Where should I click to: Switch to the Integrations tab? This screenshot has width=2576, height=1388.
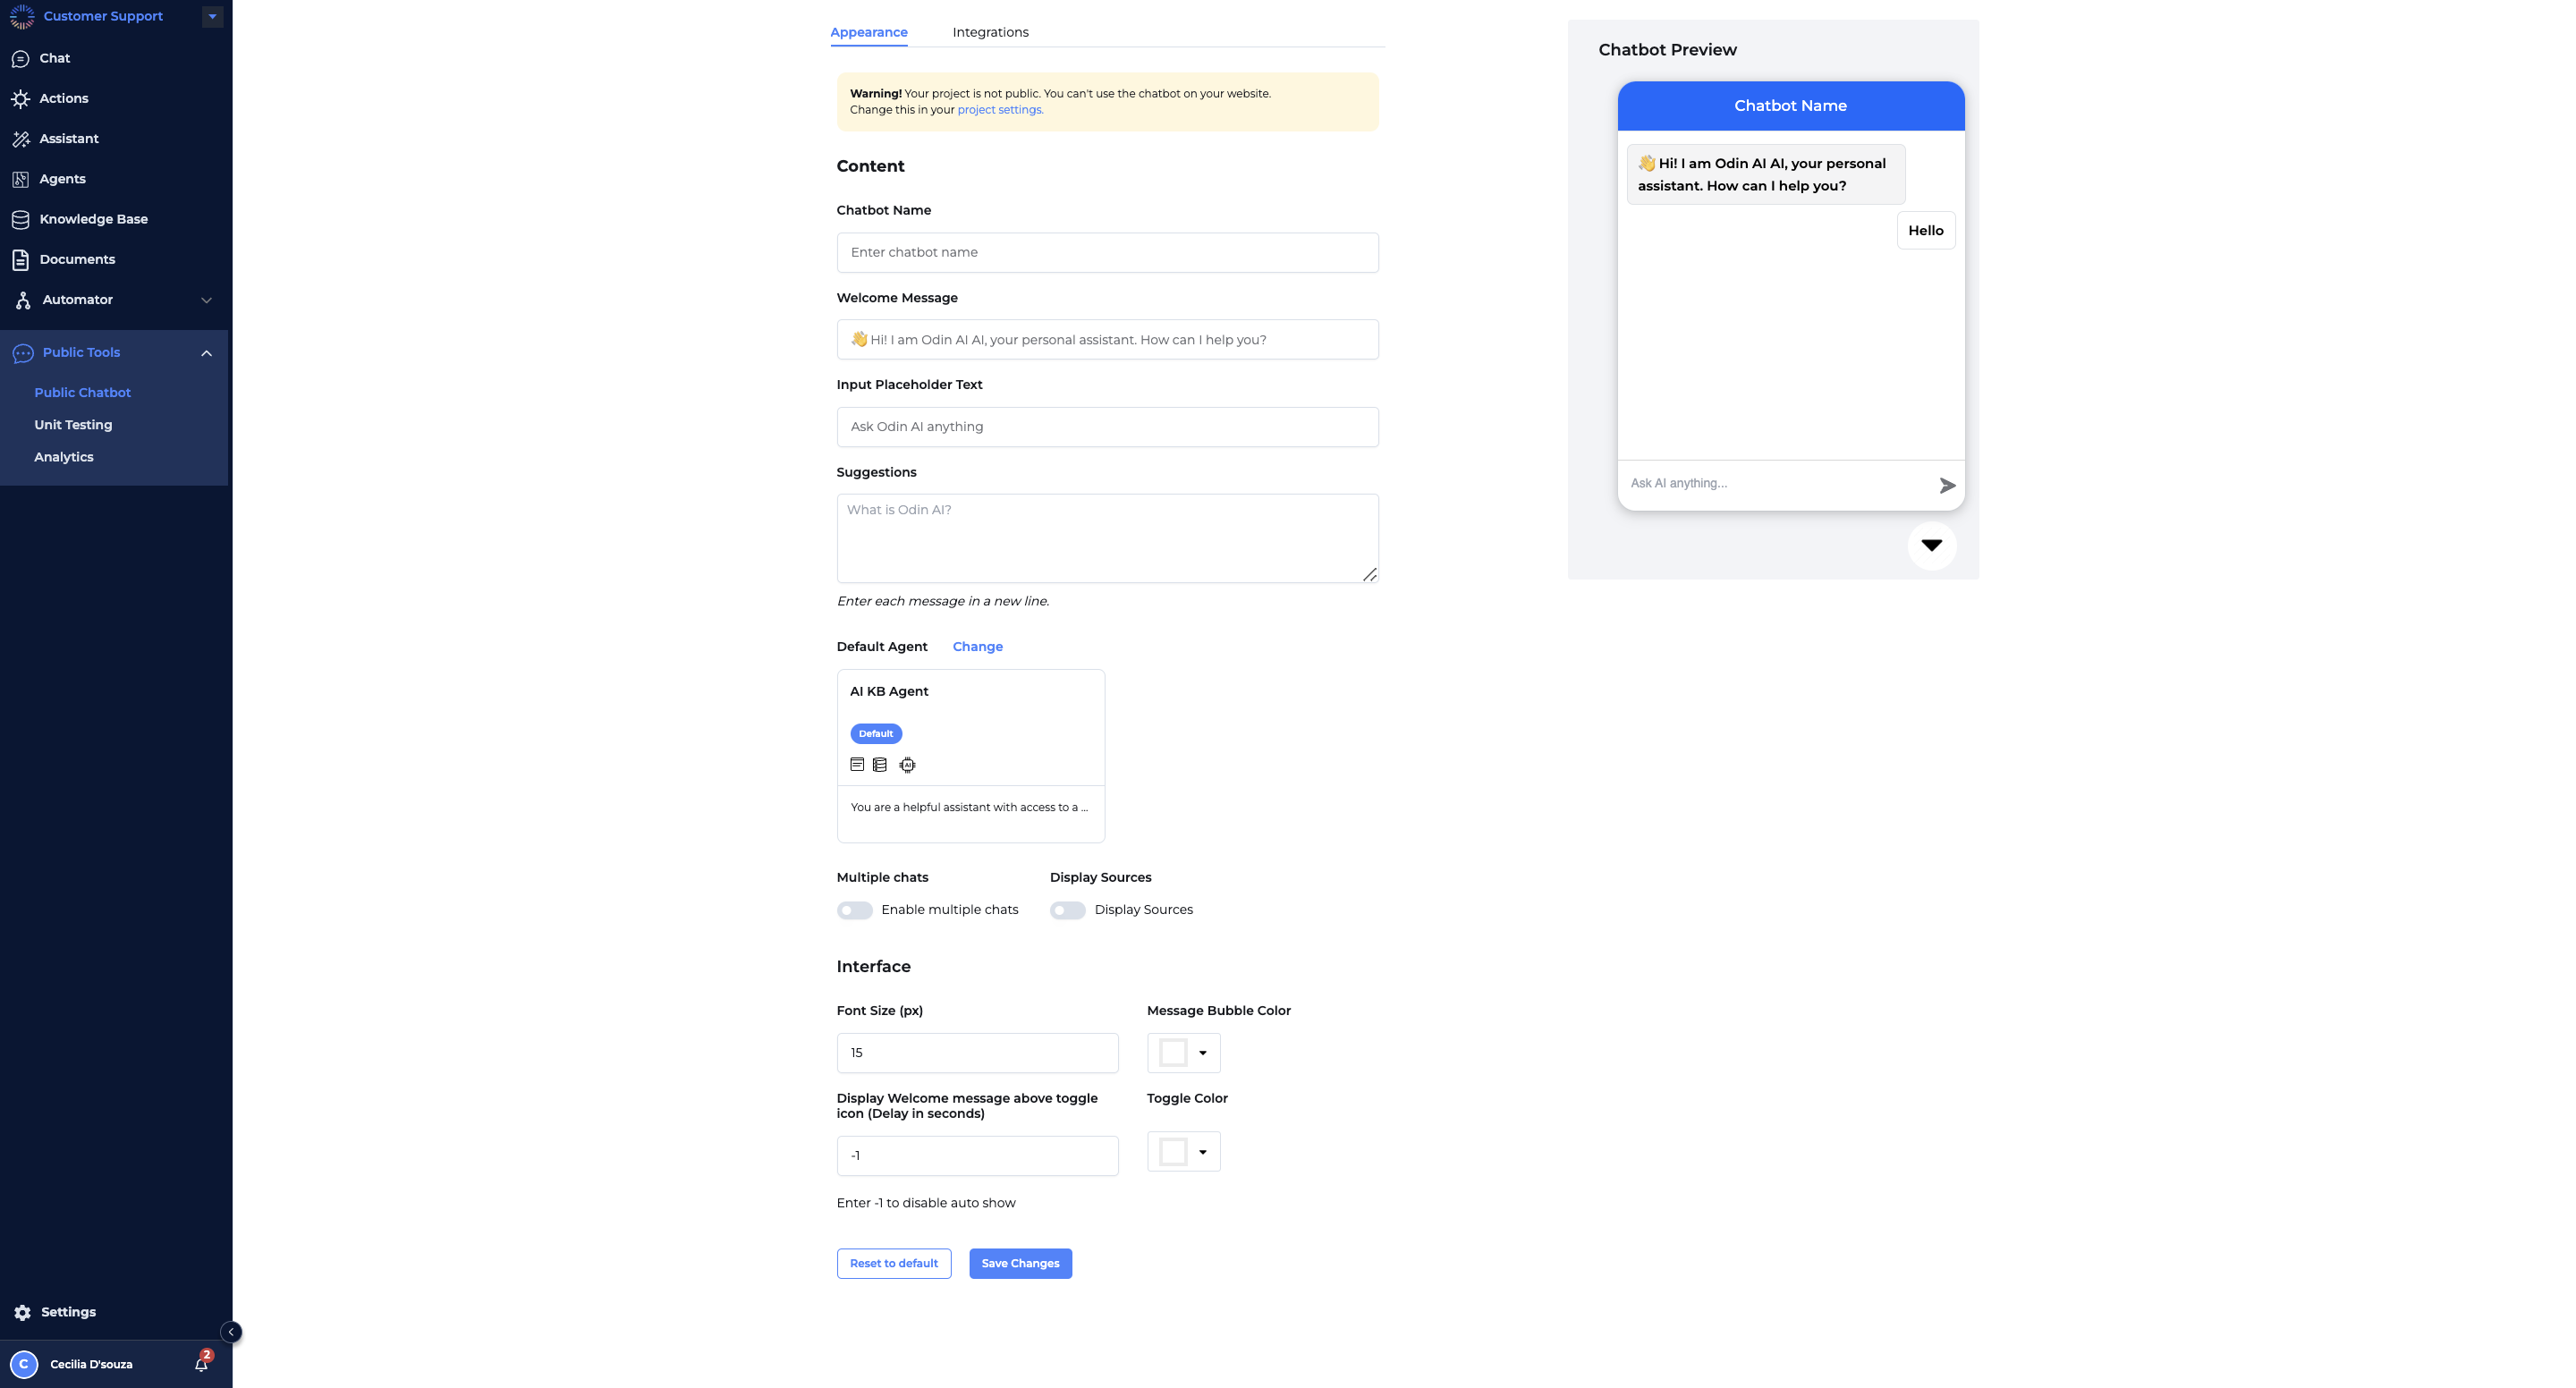pyautogui.click(x=991, y=32)
